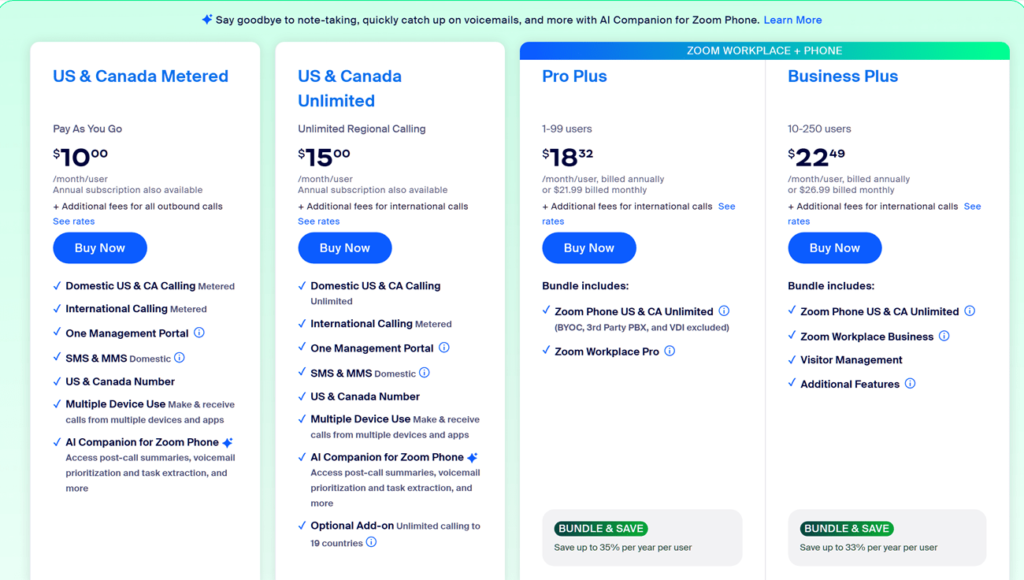The height and width of the screenshot is (580, 1024).
Task: Open See rates link under Metered plan
Action: (75, 221)
